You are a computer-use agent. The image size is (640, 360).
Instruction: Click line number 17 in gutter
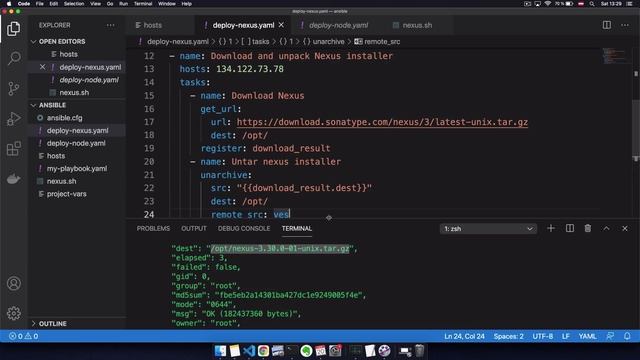tap(149, 122)
